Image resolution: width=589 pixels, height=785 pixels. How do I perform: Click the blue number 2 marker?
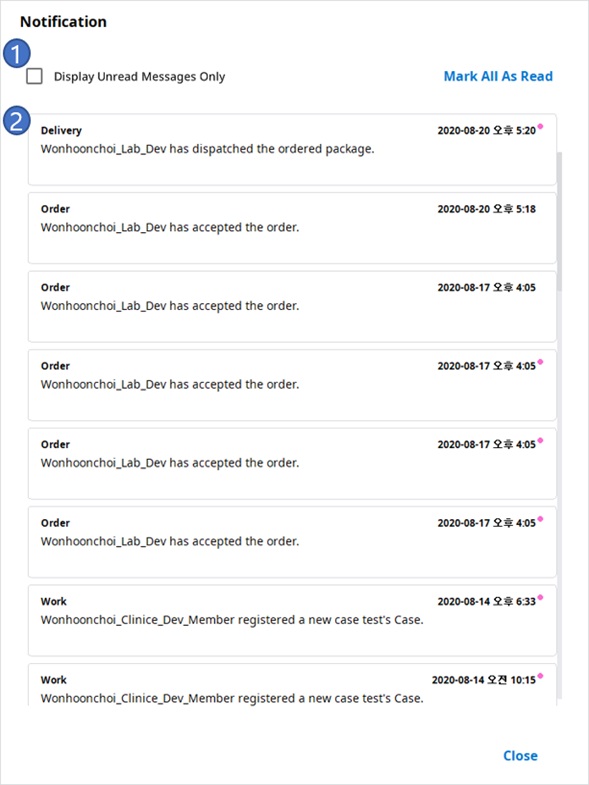17,122
